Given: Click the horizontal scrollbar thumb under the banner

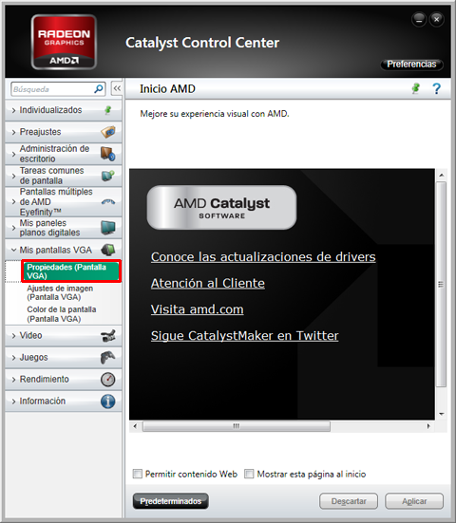Looking at the screenshot, I should coord(236,426).
